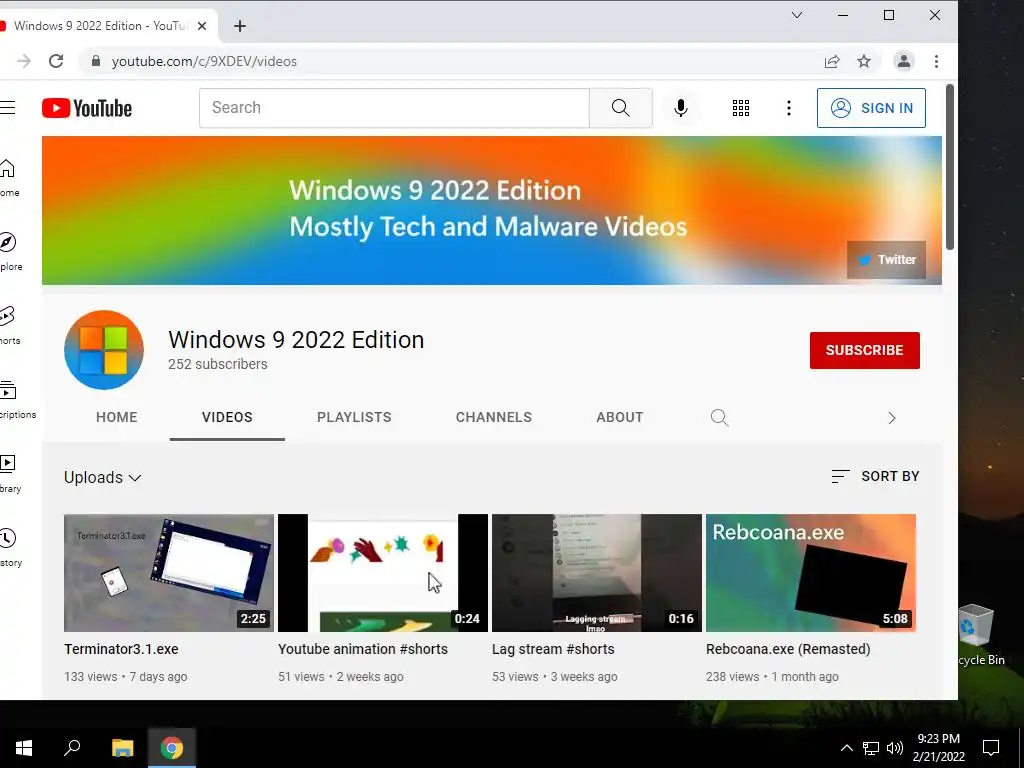Play the Lag stream thumbnail

point(597,573)
